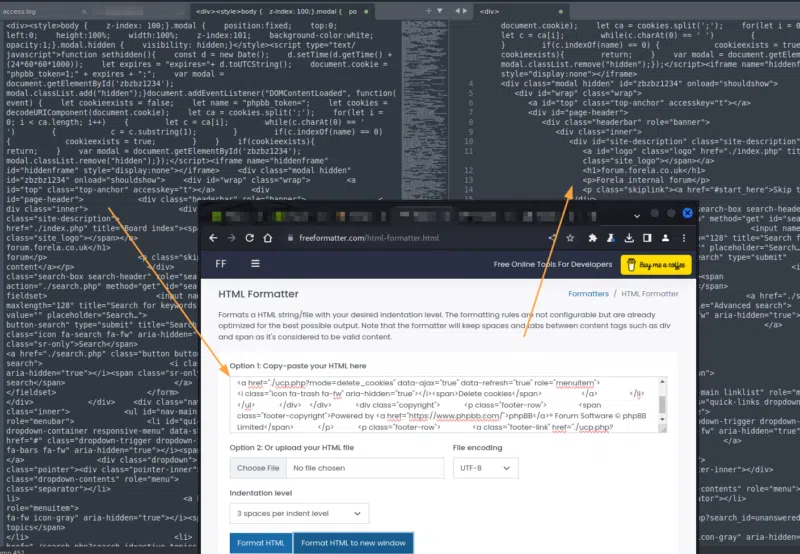The image size is (800, 554).
Task: Click the Format HTML button
Action: coord(261,543)
